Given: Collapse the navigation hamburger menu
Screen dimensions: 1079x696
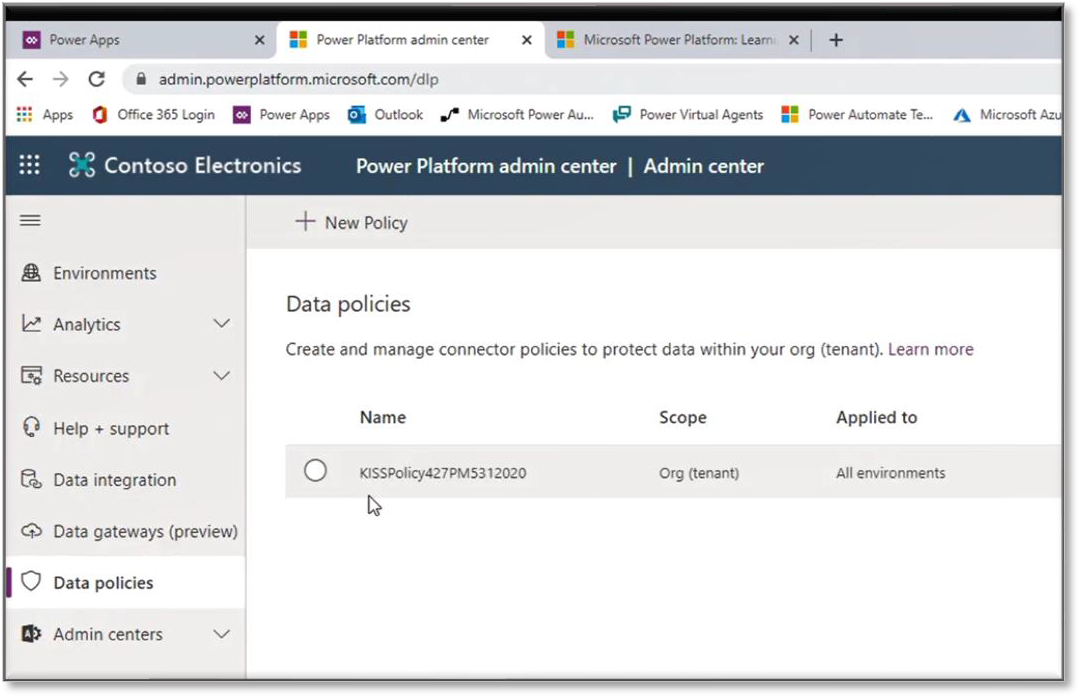Looking at the screenshot, I should 30,221.
